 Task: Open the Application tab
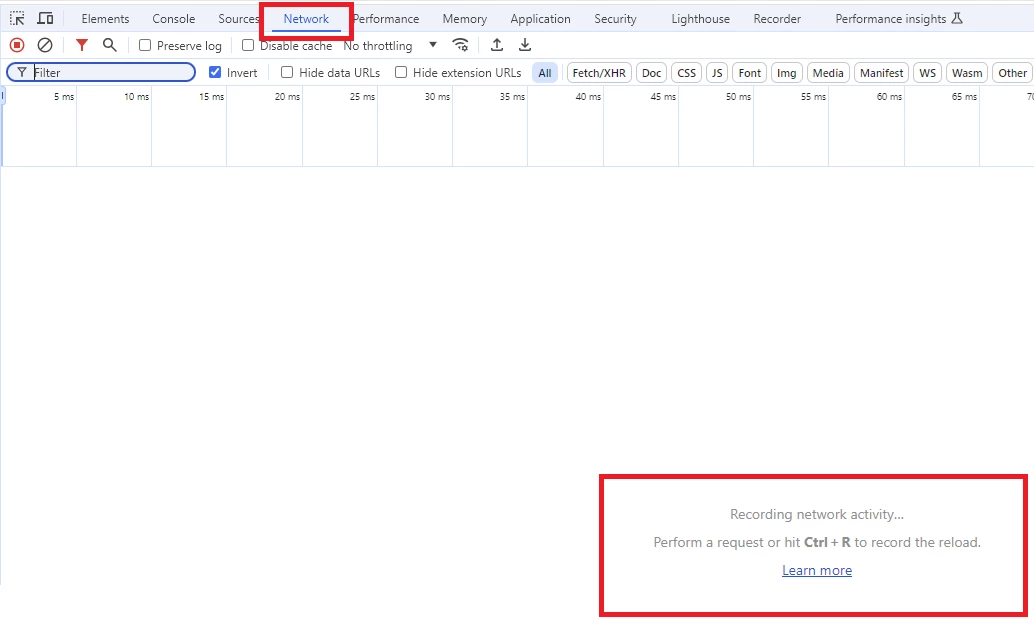click(541, 19)
